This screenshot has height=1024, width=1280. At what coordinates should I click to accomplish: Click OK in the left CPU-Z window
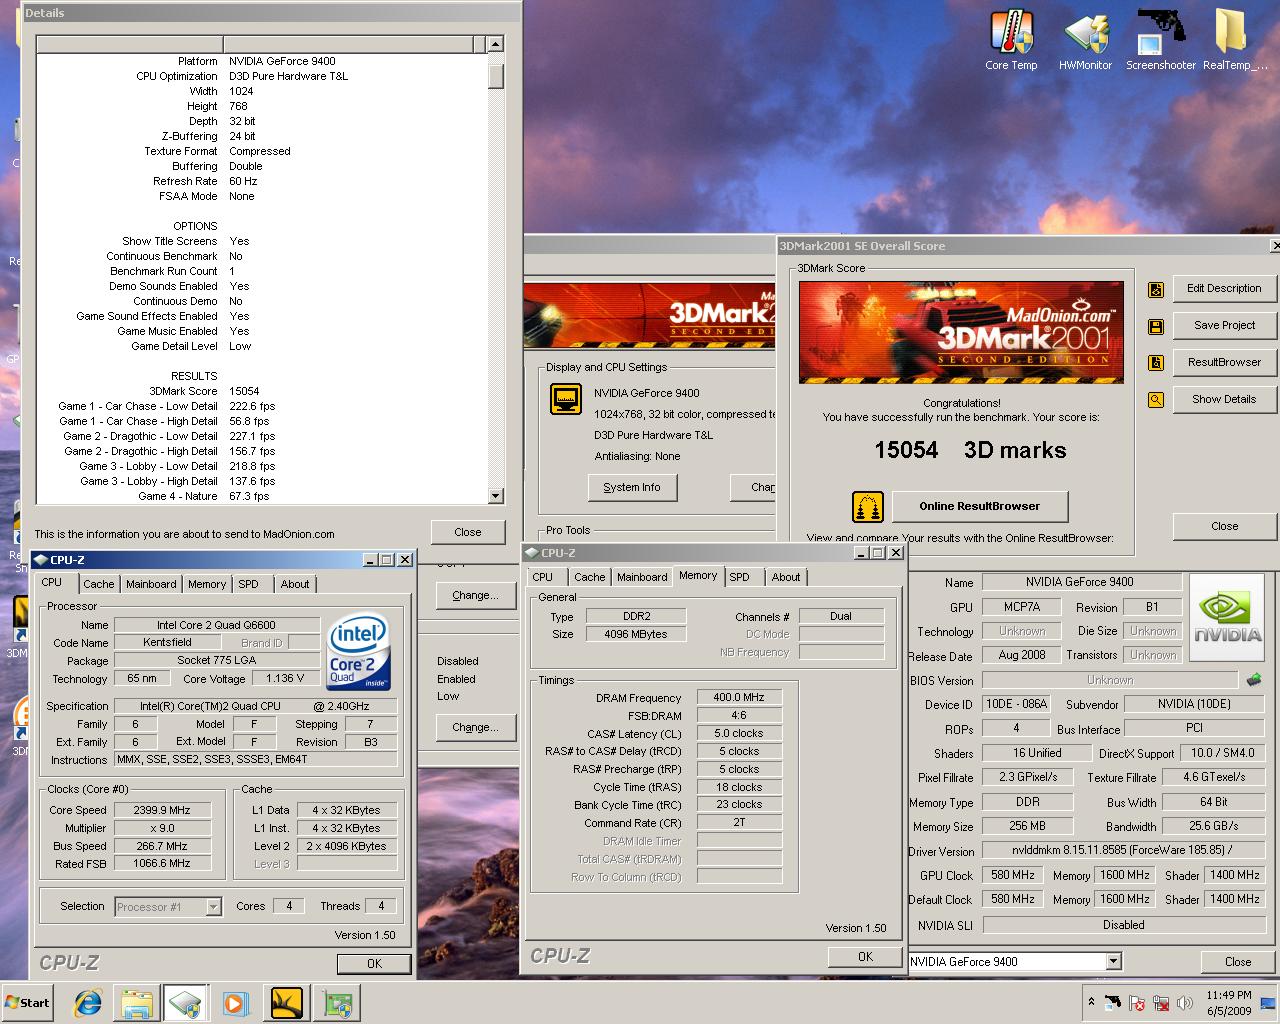[374, 963]
